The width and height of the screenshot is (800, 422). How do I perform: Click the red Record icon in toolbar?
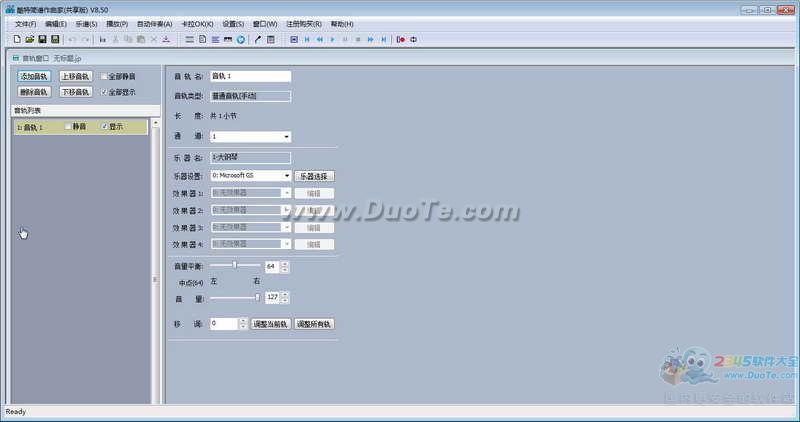click(401, 39)
